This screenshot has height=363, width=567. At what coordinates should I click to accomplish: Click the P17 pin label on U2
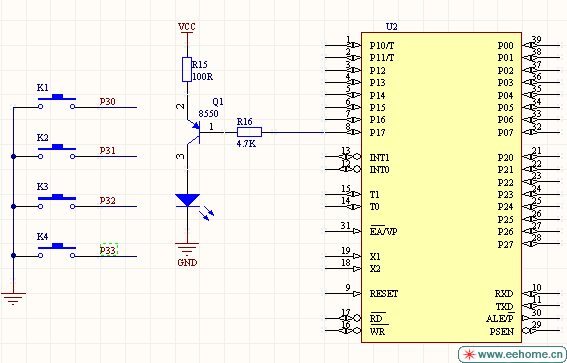tap(377, 133)
